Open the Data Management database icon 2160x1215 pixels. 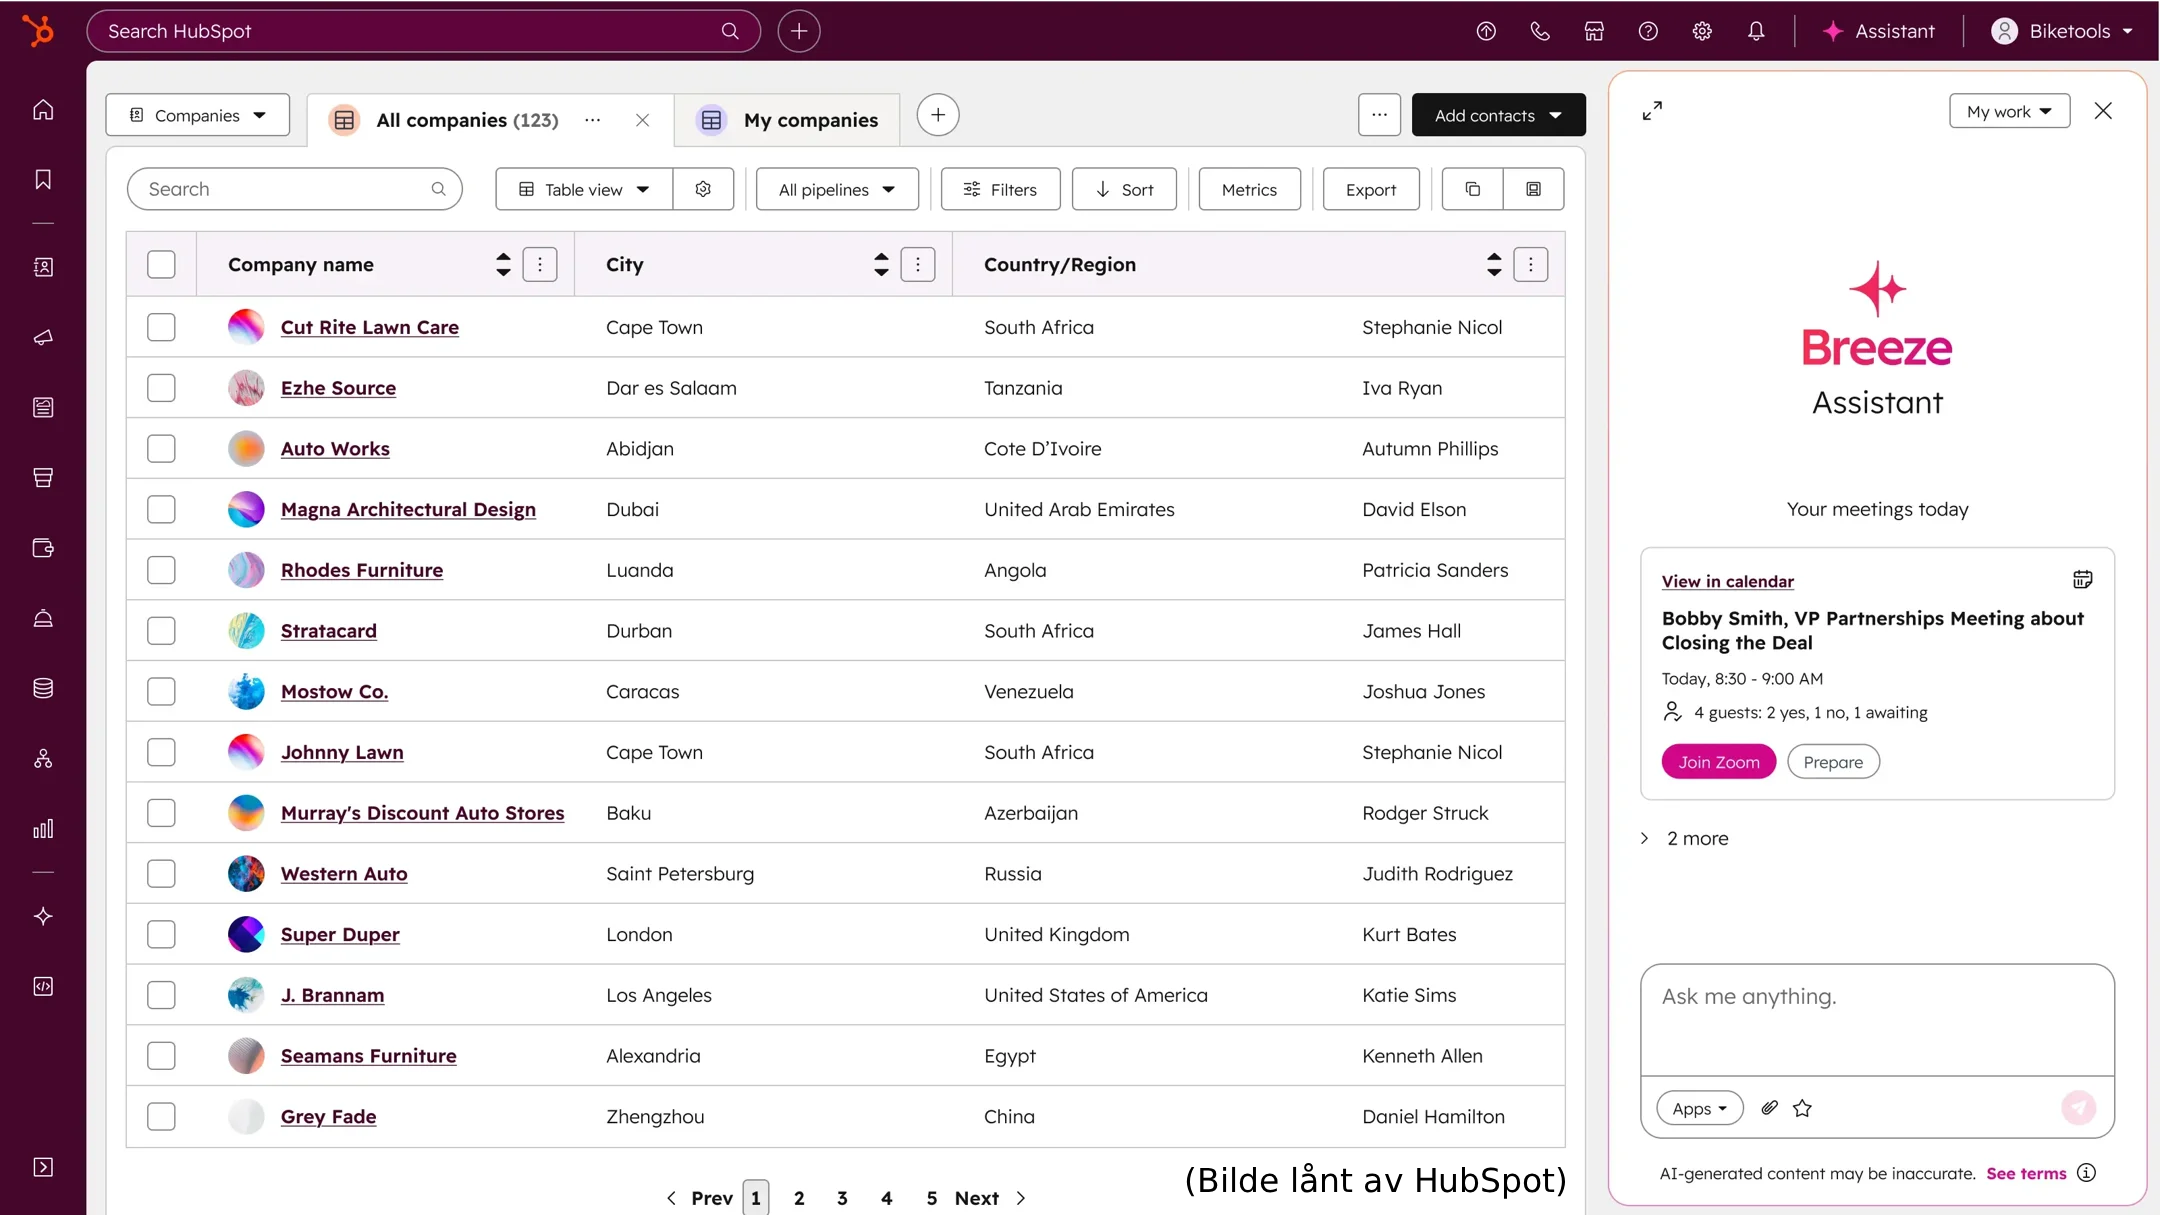(x=42, y=687)
